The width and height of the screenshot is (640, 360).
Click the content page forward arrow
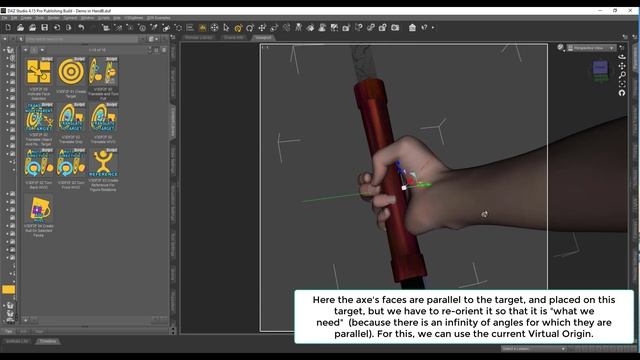pyautogui.click(x=42, y=50)
